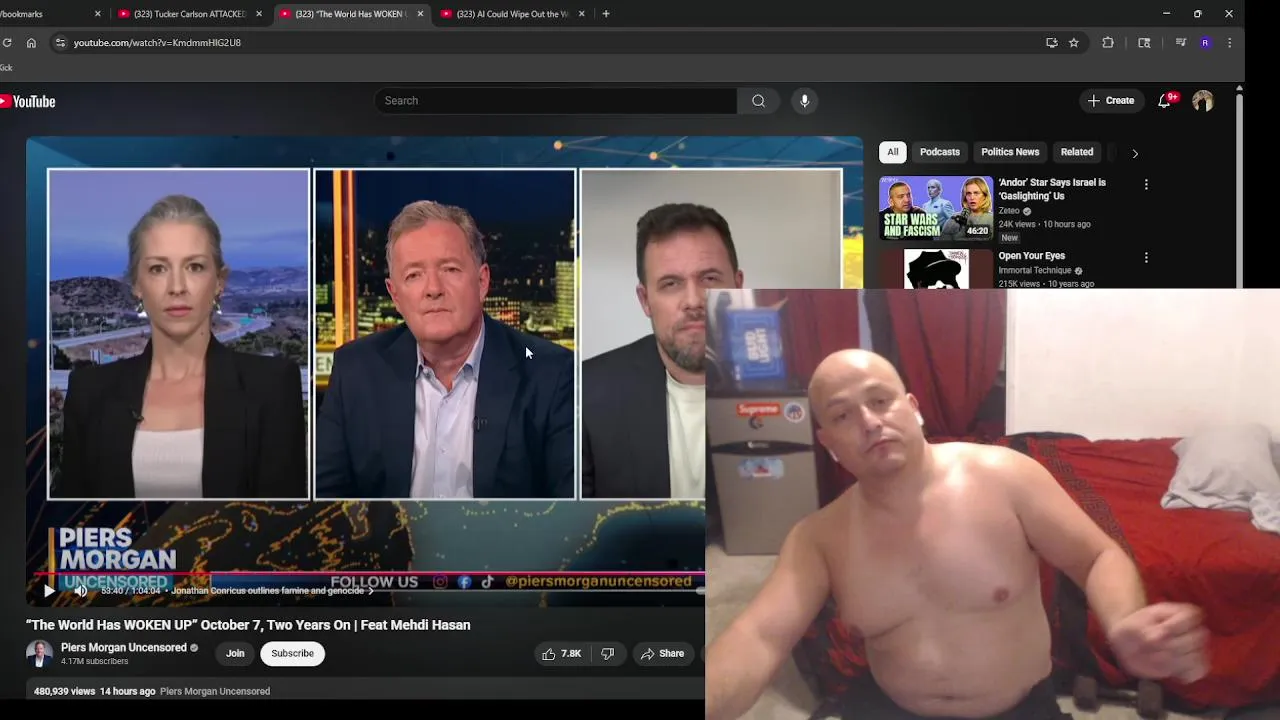Close the Tucker Carlson ATTACKED tab
The image size is (1280, 720).
259,14
